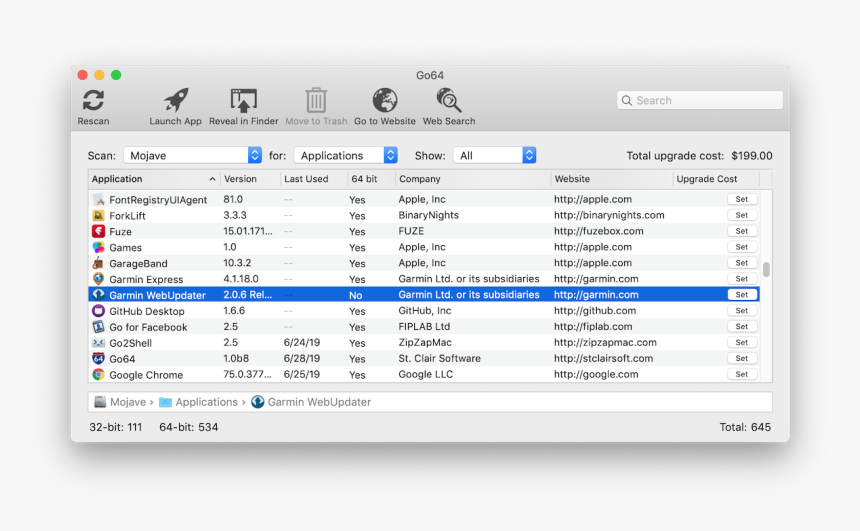The width and height of the screenshot is (860, 531).
Task: Click Google LLC company cell
Action: coord(426,374)
